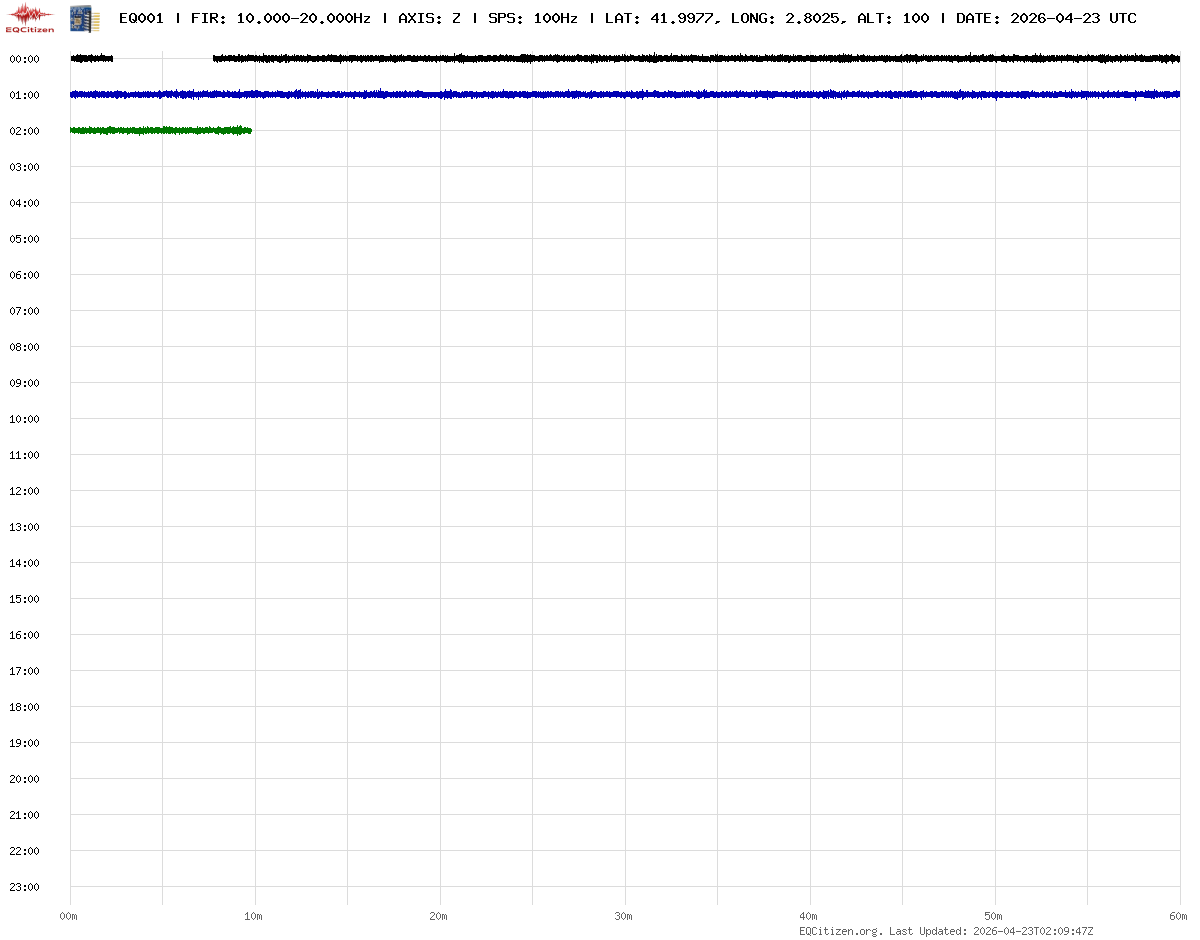Click the LAT: 41.9977 coordinate label
The height and width of the screenshot is (940, 1200).
(660, 18)
